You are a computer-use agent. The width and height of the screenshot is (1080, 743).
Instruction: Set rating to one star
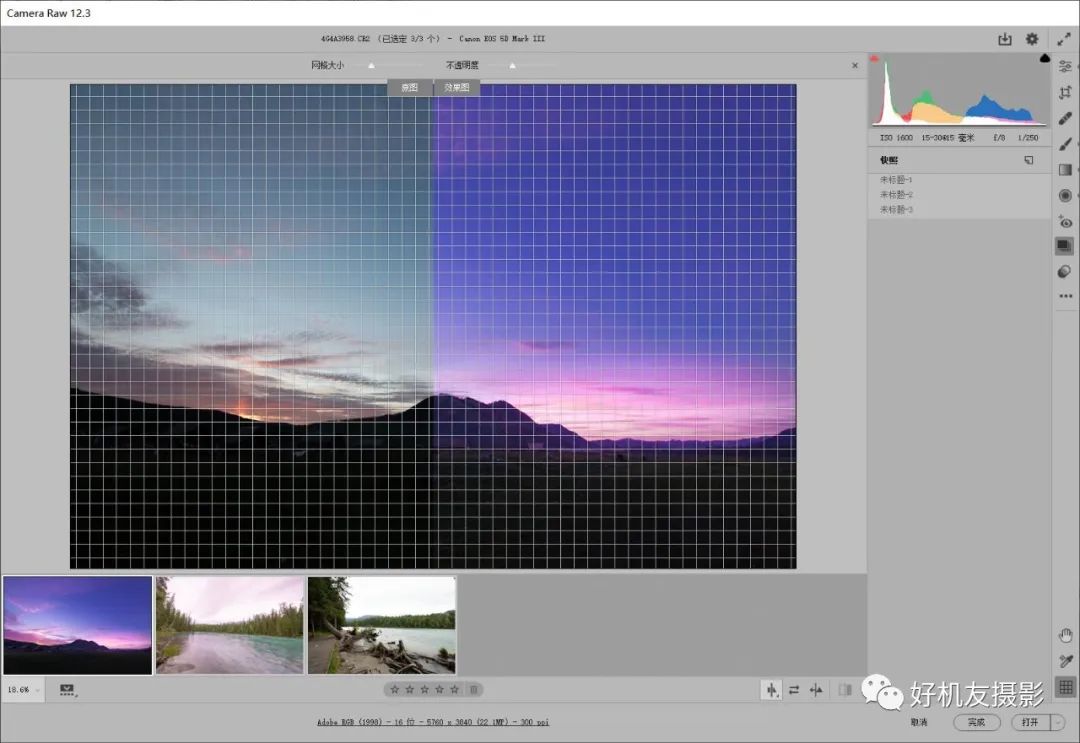coord(395,689)
